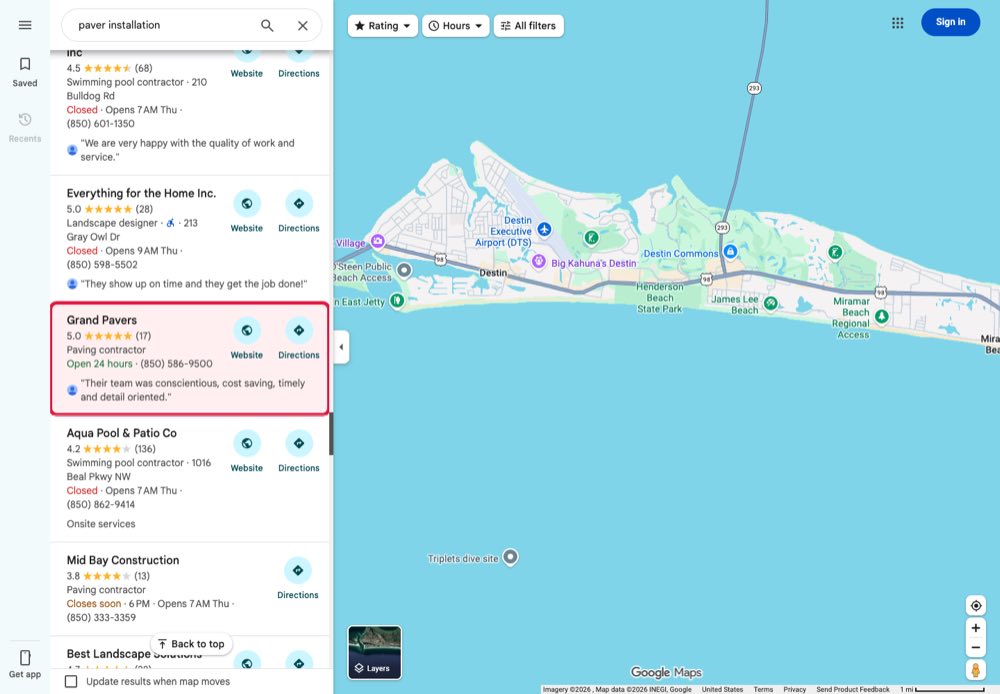Screen dimensions: 1000x694
Task: Show your current location on map
Action: [x=976, y=605]
